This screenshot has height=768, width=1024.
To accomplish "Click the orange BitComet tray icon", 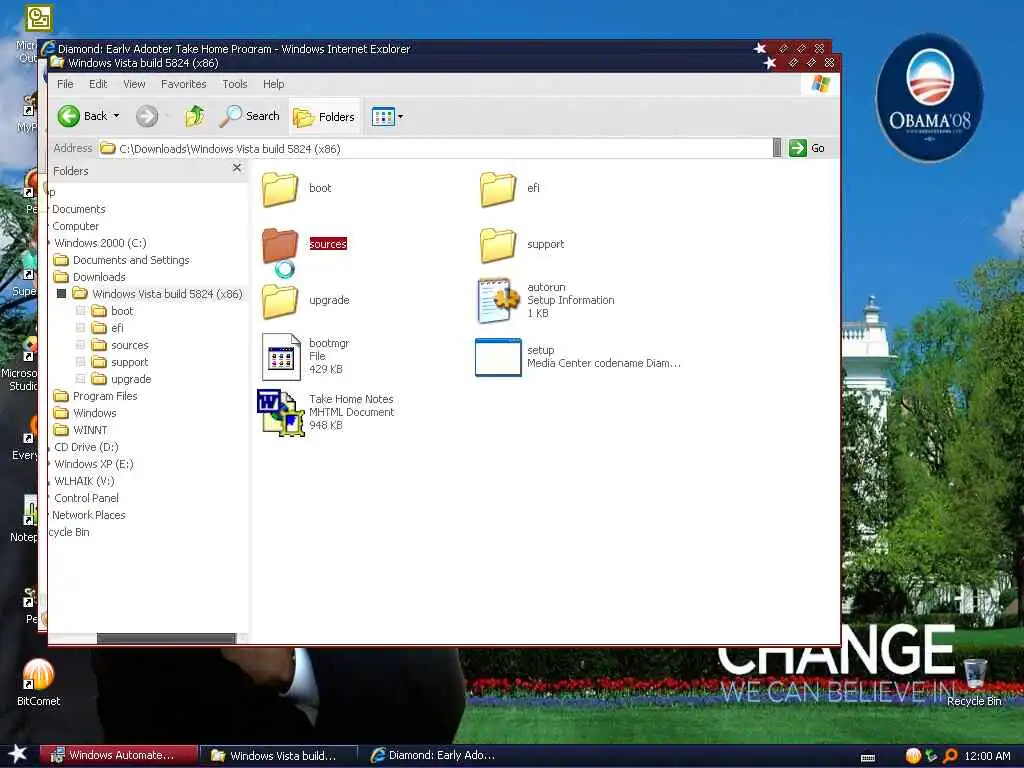I will point(913,756).
